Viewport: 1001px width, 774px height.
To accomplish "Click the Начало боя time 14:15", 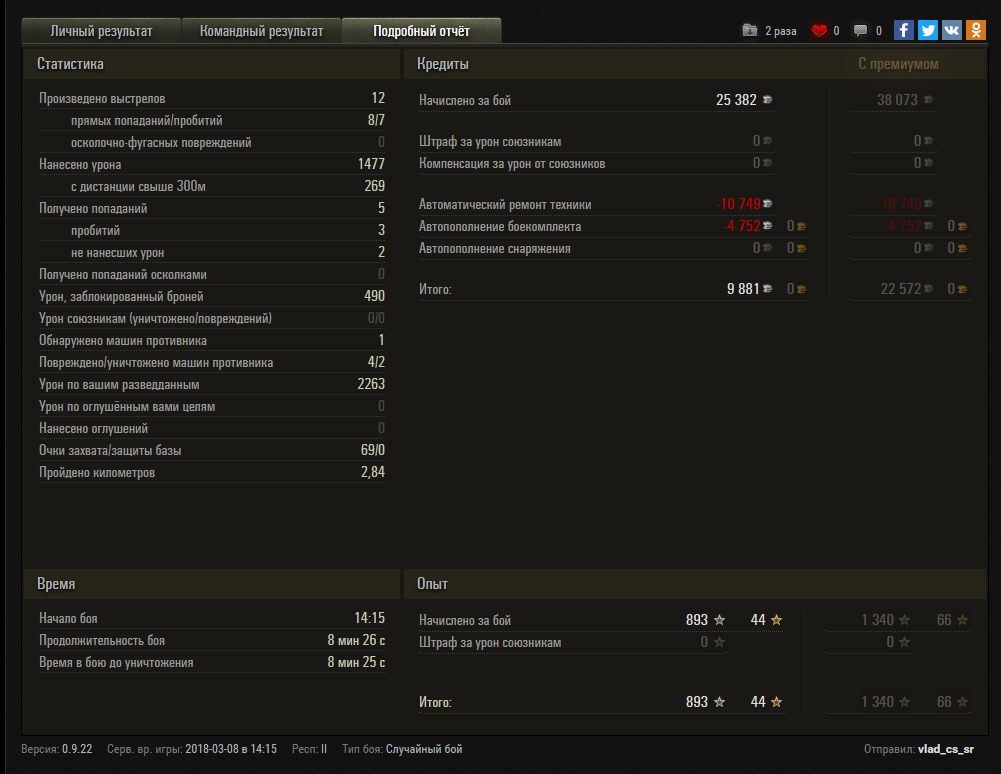I will coord(370,618).
